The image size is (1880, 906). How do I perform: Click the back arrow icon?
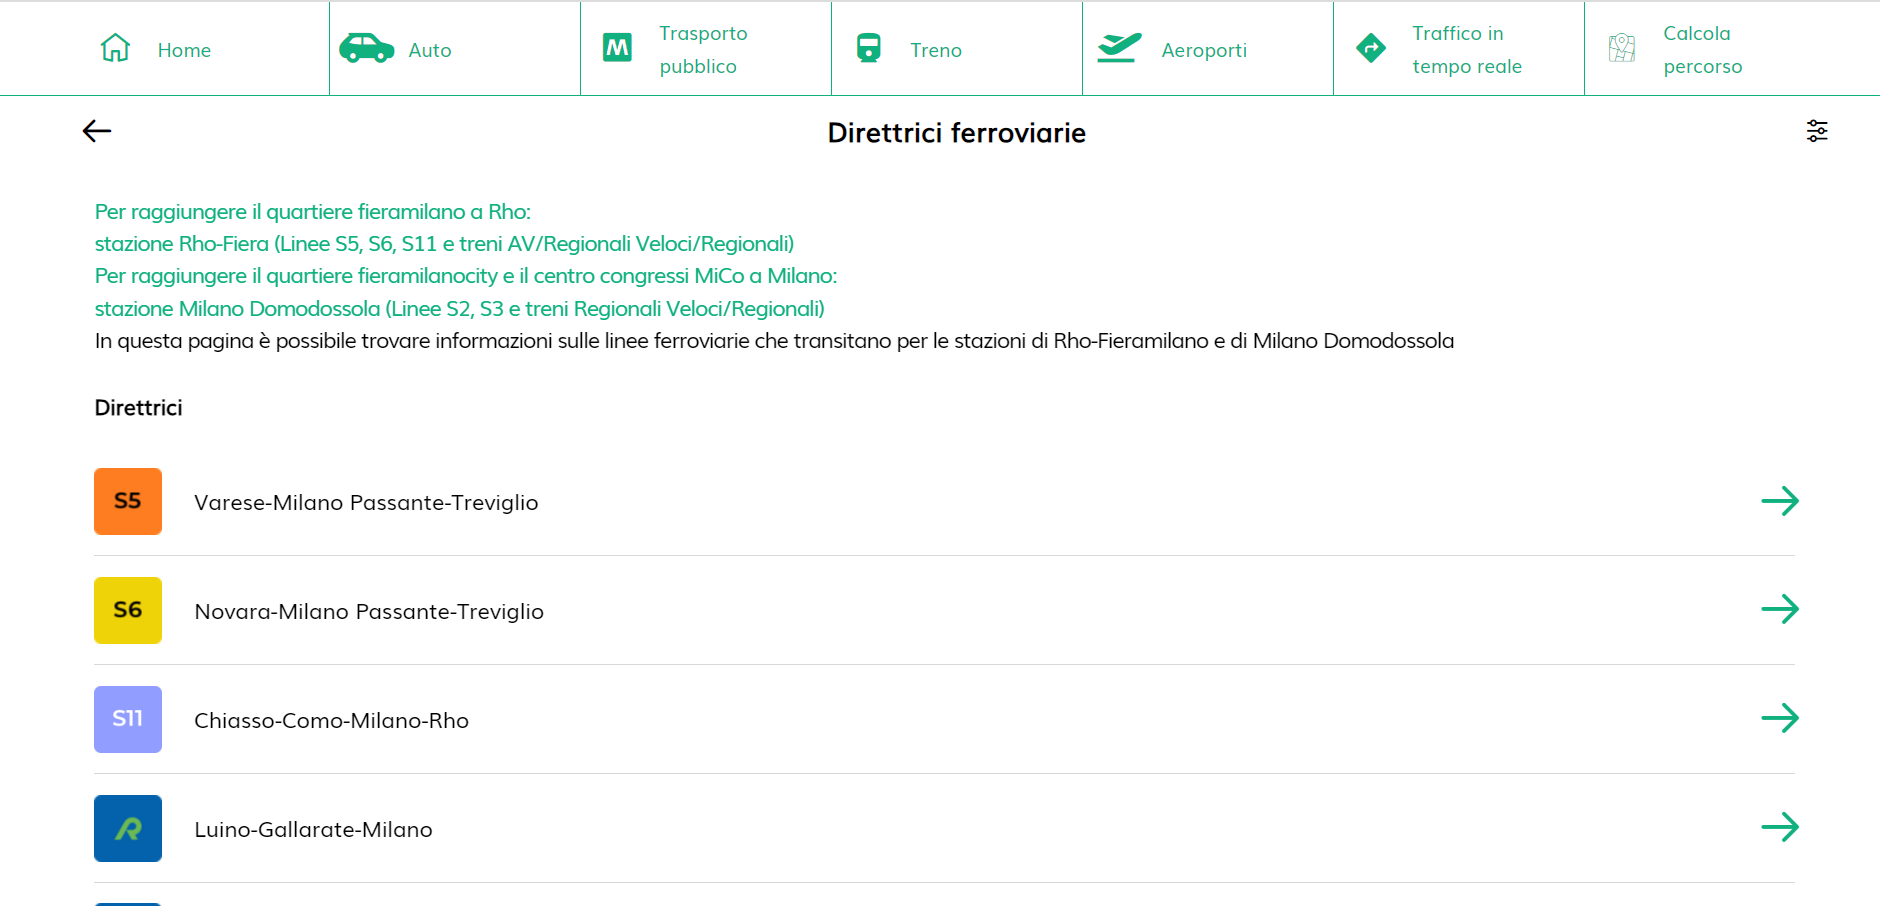point(97,131)
